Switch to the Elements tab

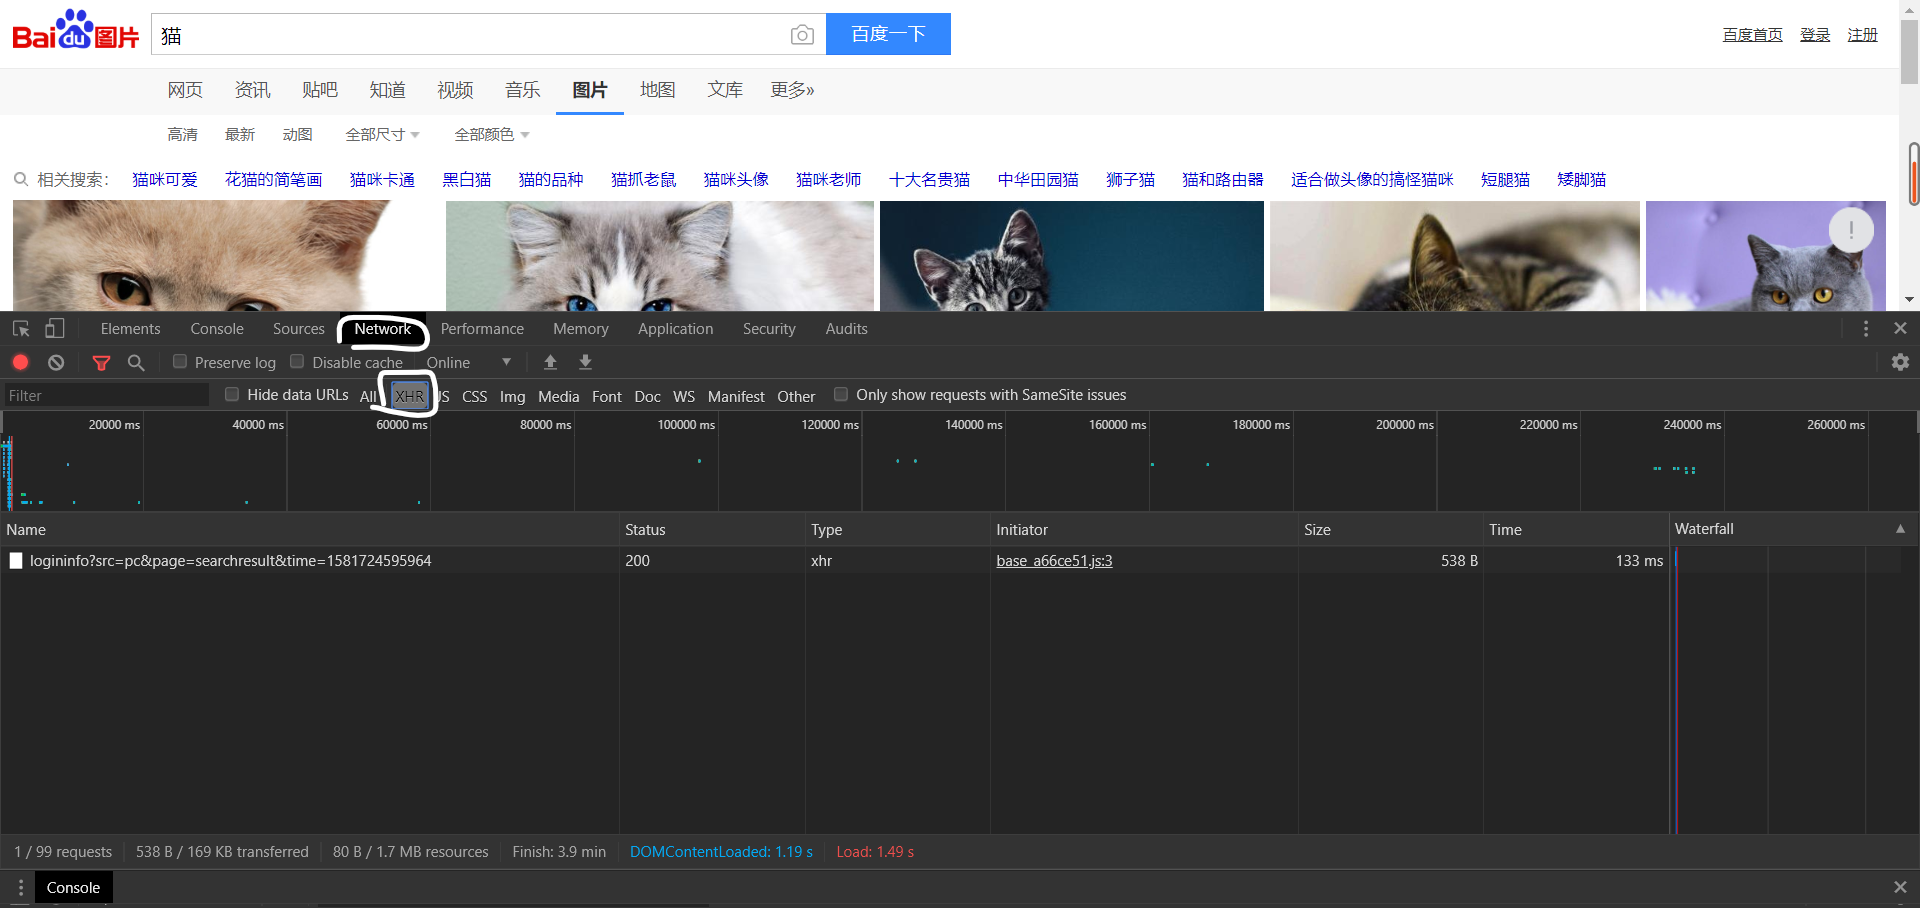pyautogui.click(x=130, y=328)
